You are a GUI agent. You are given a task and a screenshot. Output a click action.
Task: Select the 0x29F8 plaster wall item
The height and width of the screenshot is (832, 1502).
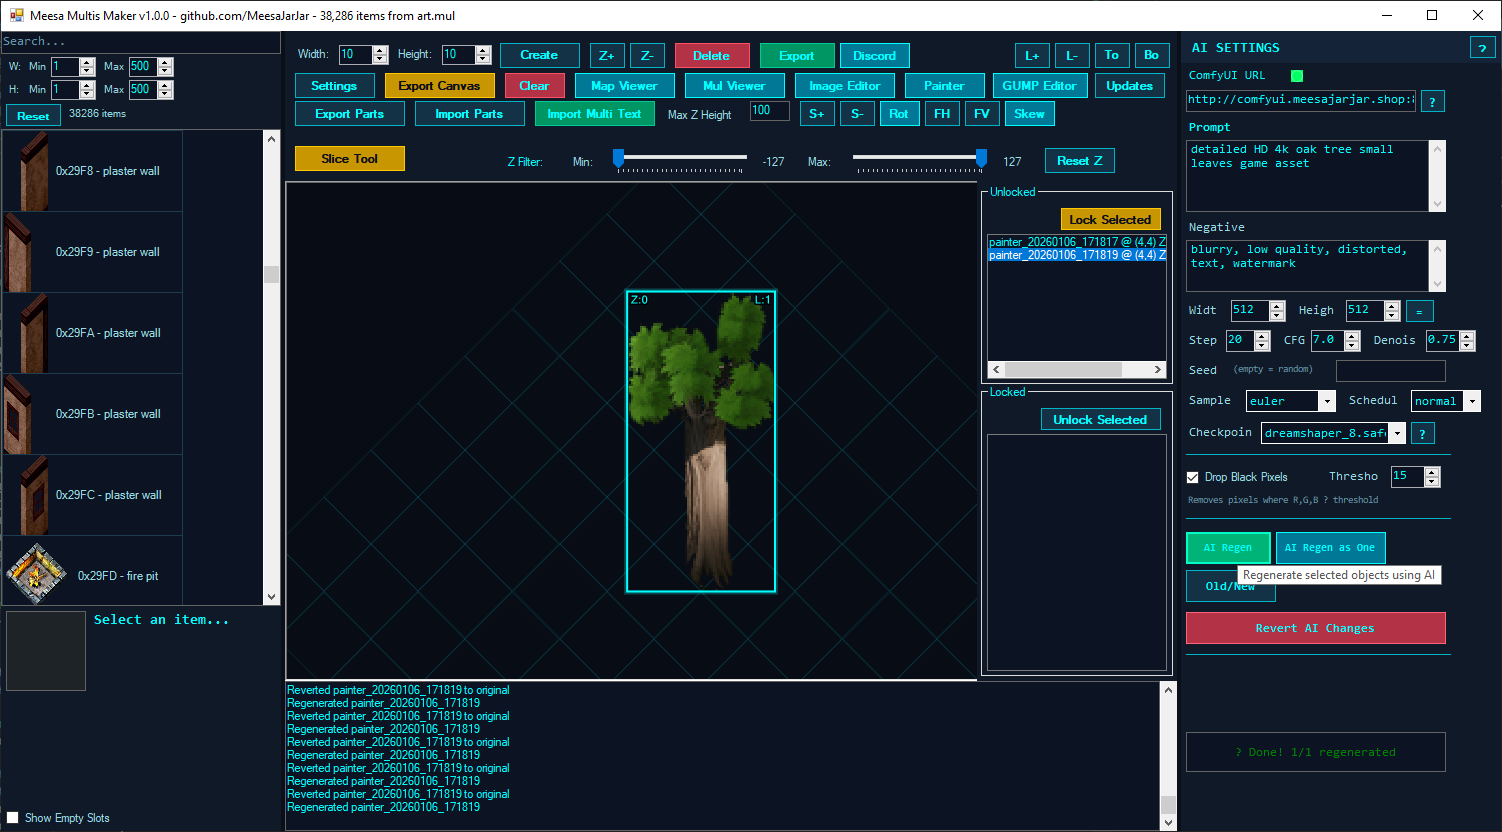[x=93, y=171]
